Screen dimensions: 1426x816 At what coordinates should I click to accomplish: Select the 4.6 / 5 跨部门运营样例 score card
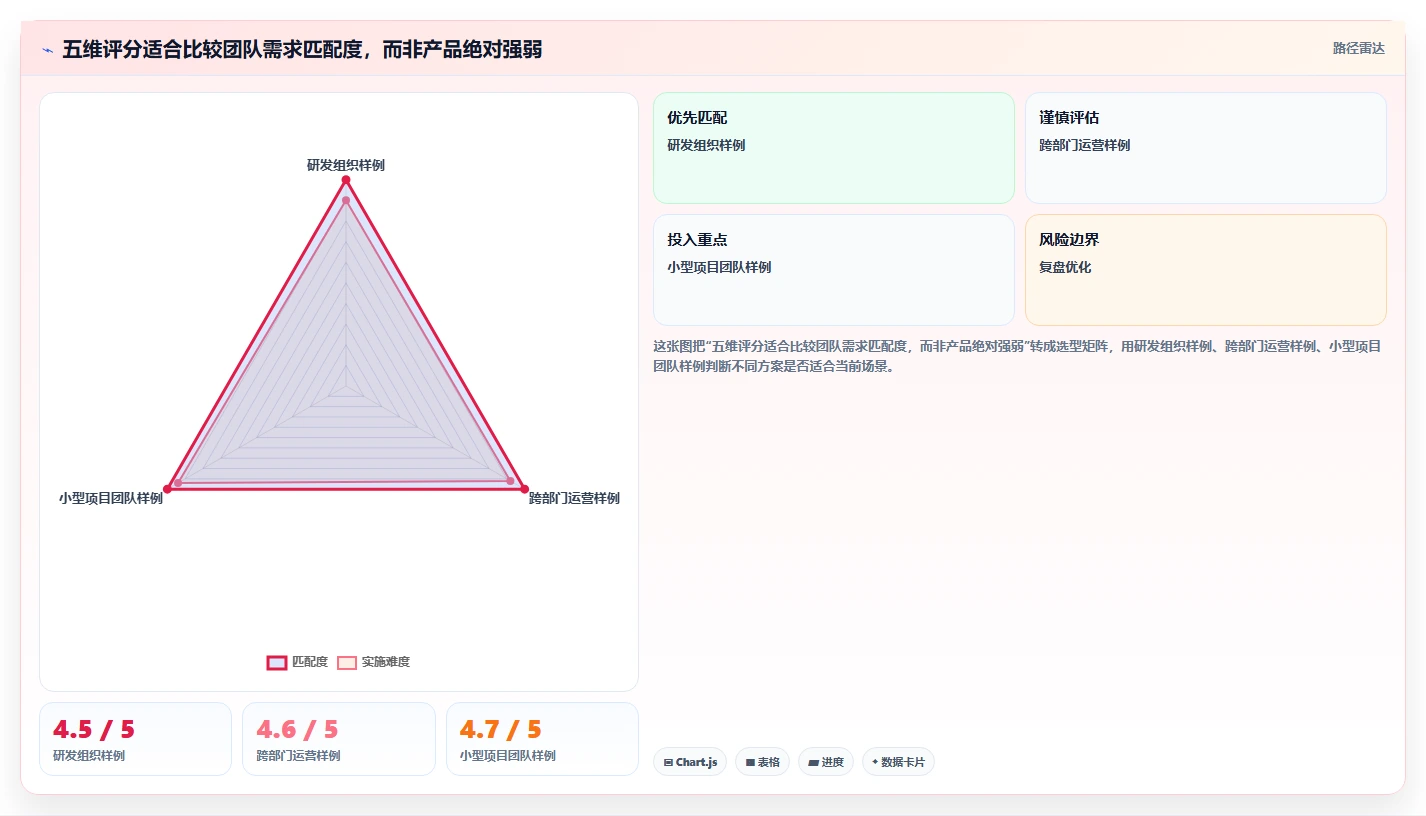[339, 739]
